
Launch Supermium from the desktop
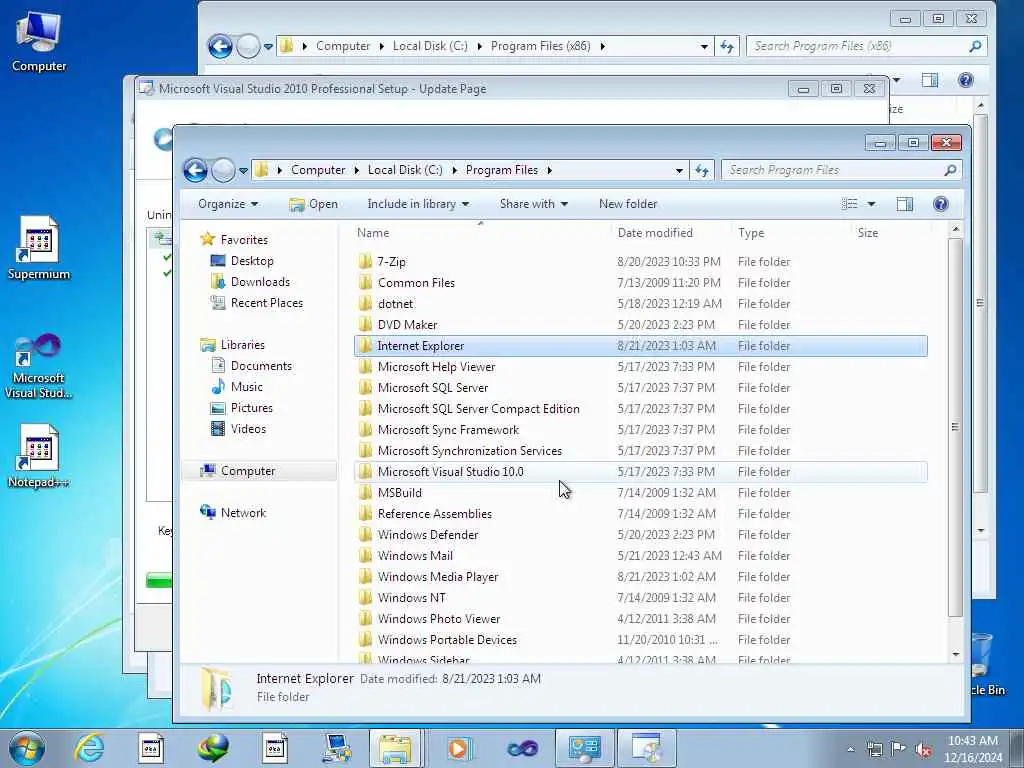click(39, 248)
